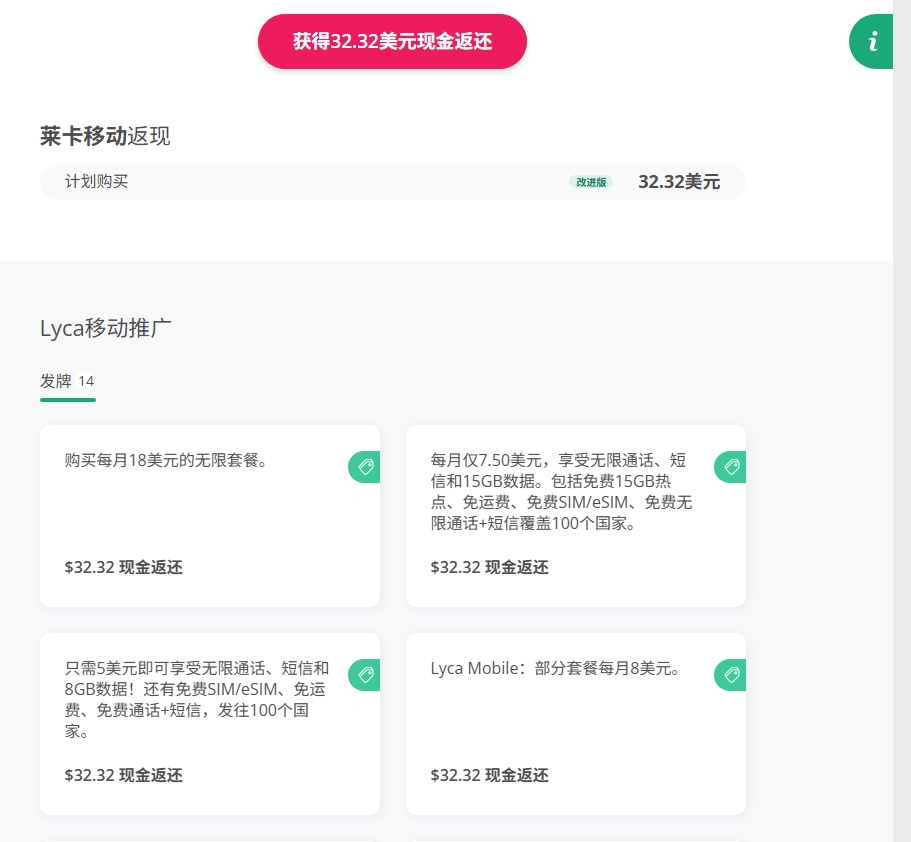Click the Lyca移动推广 heading
Viewport: 911px width, 842px height.
point(106,328)
